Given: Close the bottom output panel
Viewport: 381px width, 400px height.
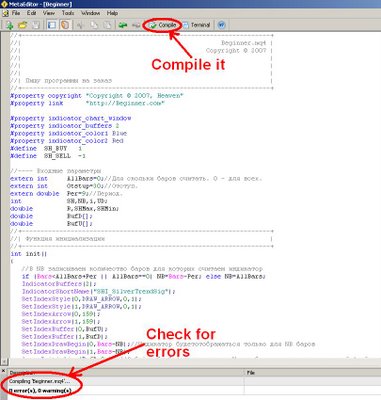Looking at the screenshot, I should click(3, 371).
